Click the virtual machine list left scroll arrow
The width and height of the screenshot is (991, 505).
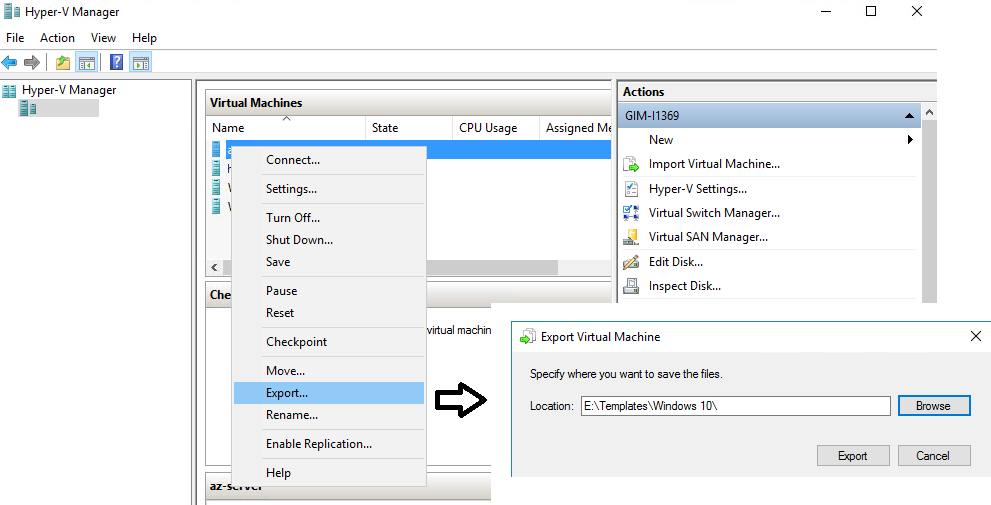point(214,267)
